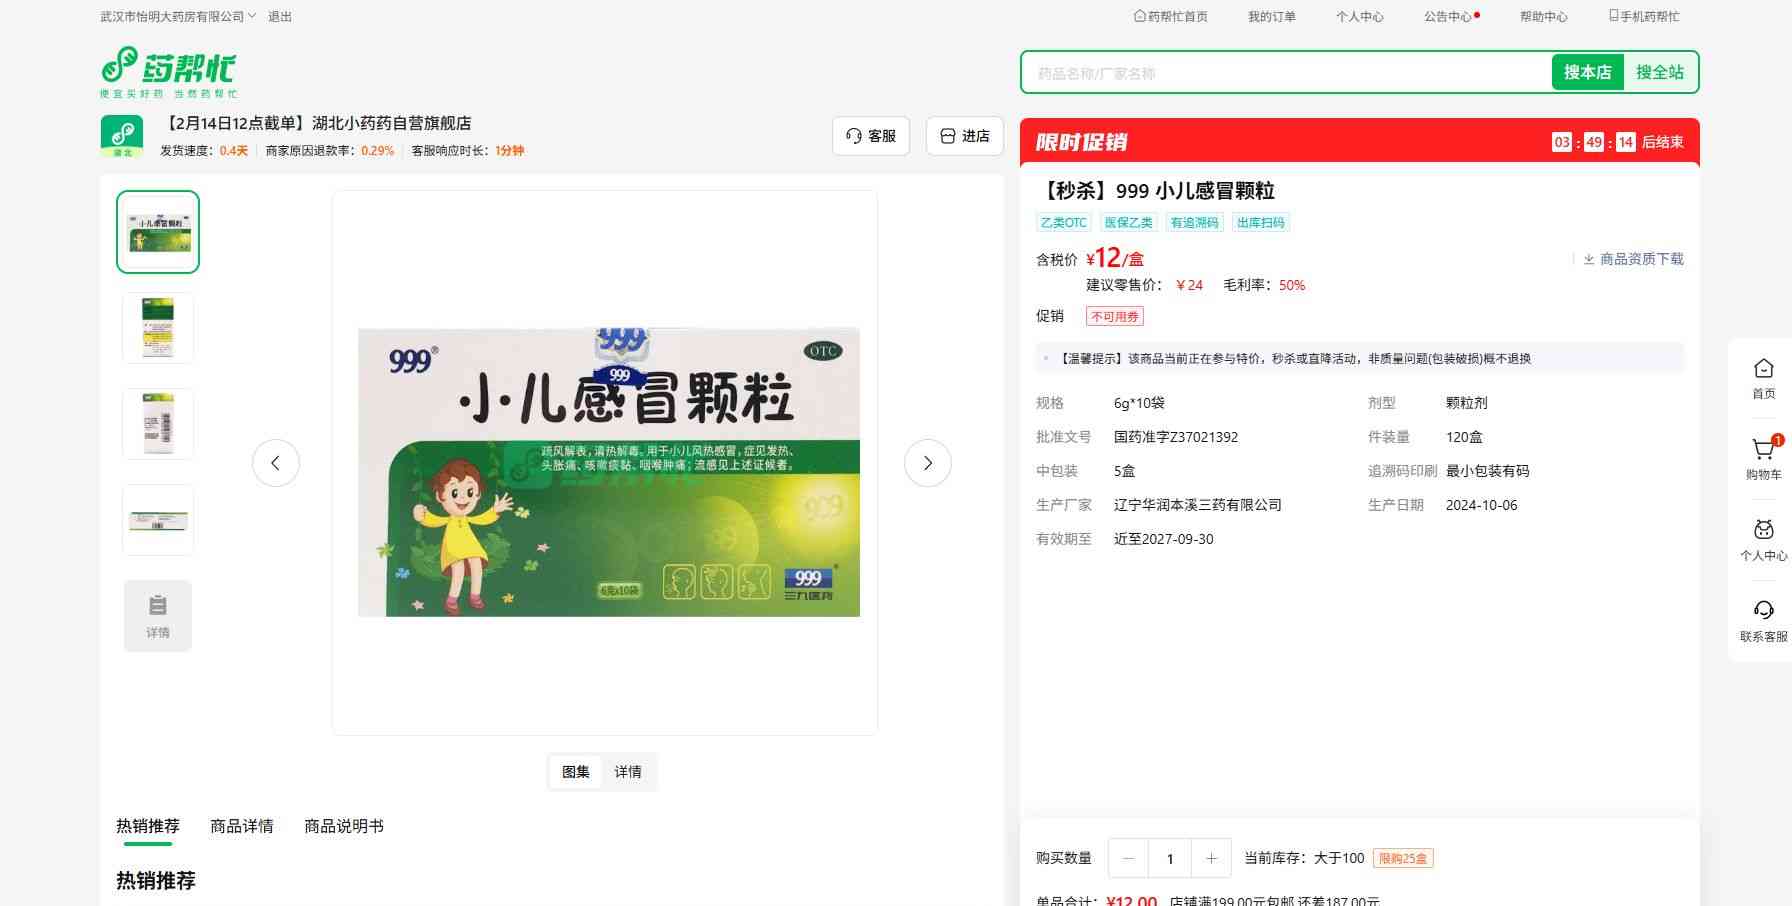1792x906 pixels.
Task: Switch to 详情 view below image
Action: tap(628, 772)
